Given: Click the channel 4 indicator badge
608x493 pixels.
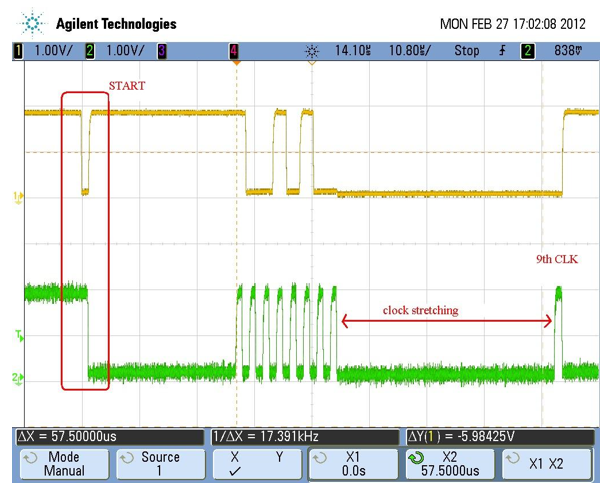Looking at the screenshot, I should (234, 51).
